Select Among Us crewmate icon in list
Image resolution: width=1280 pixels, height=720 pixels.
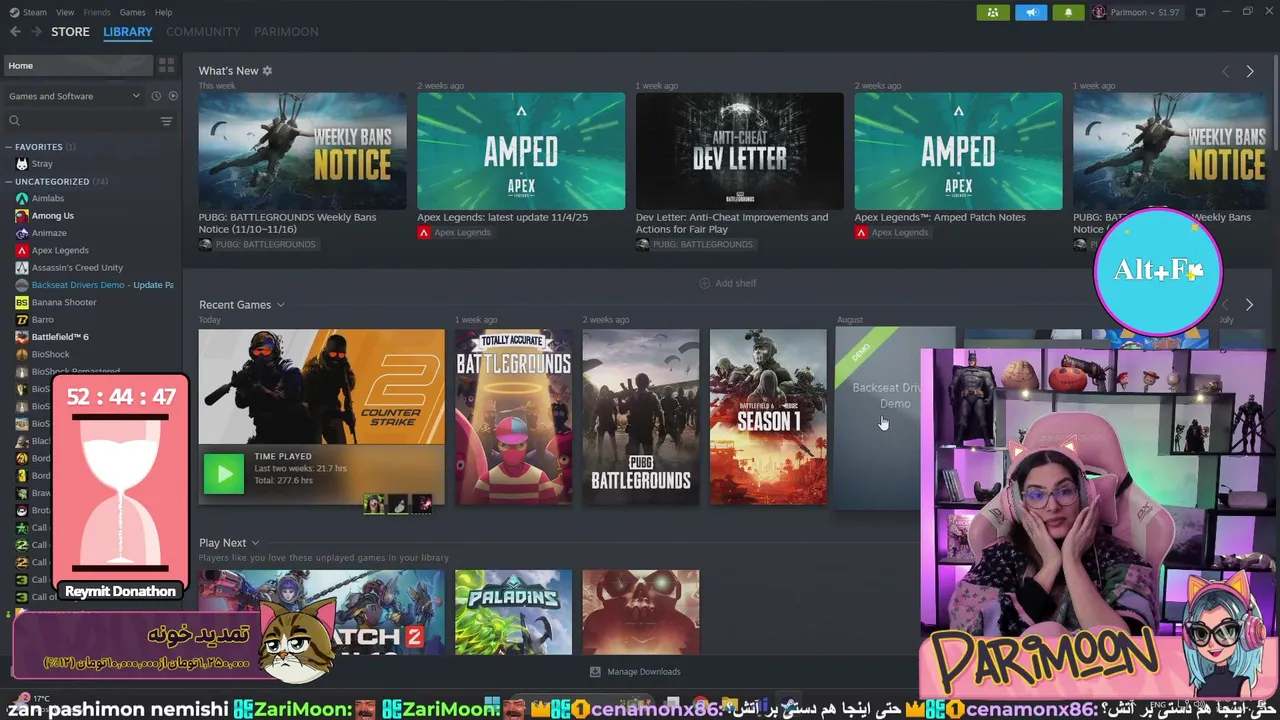pos(22,216)
